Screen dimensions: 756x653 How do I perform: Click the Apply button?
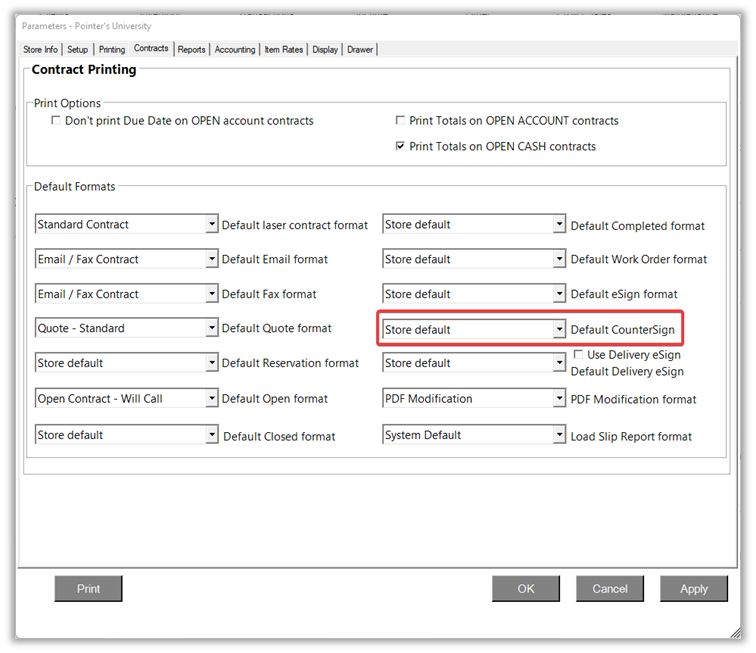click(x=693, y=589)
